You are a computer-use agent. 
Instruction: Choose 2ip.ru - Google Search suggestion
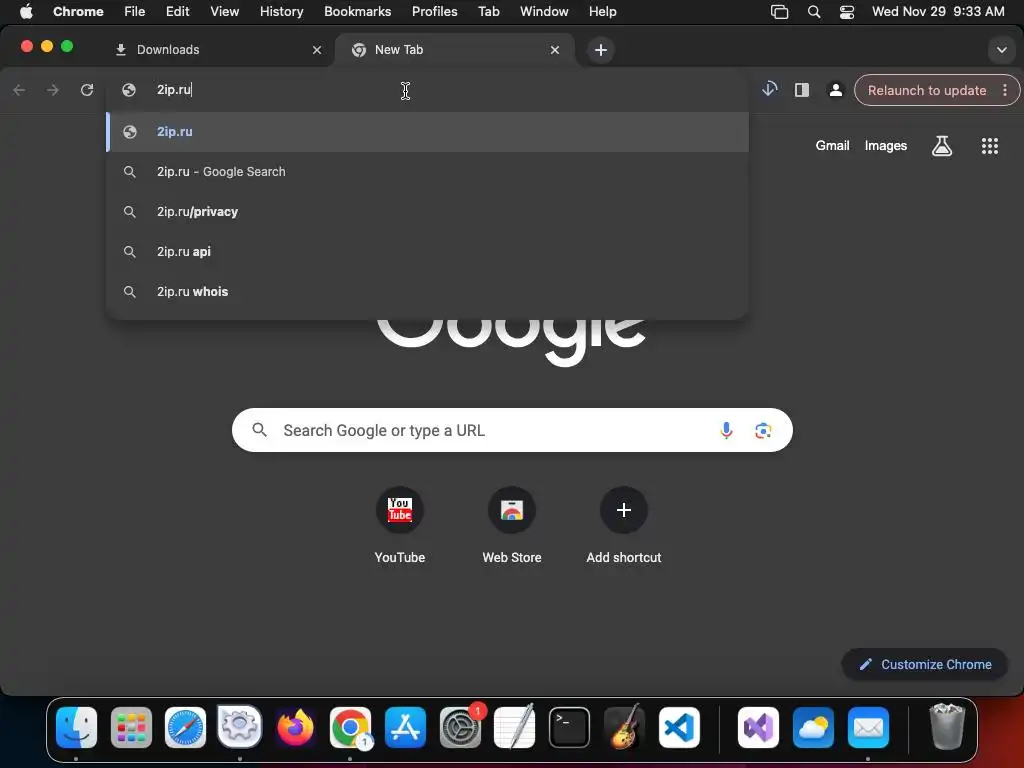pos(427,172)
